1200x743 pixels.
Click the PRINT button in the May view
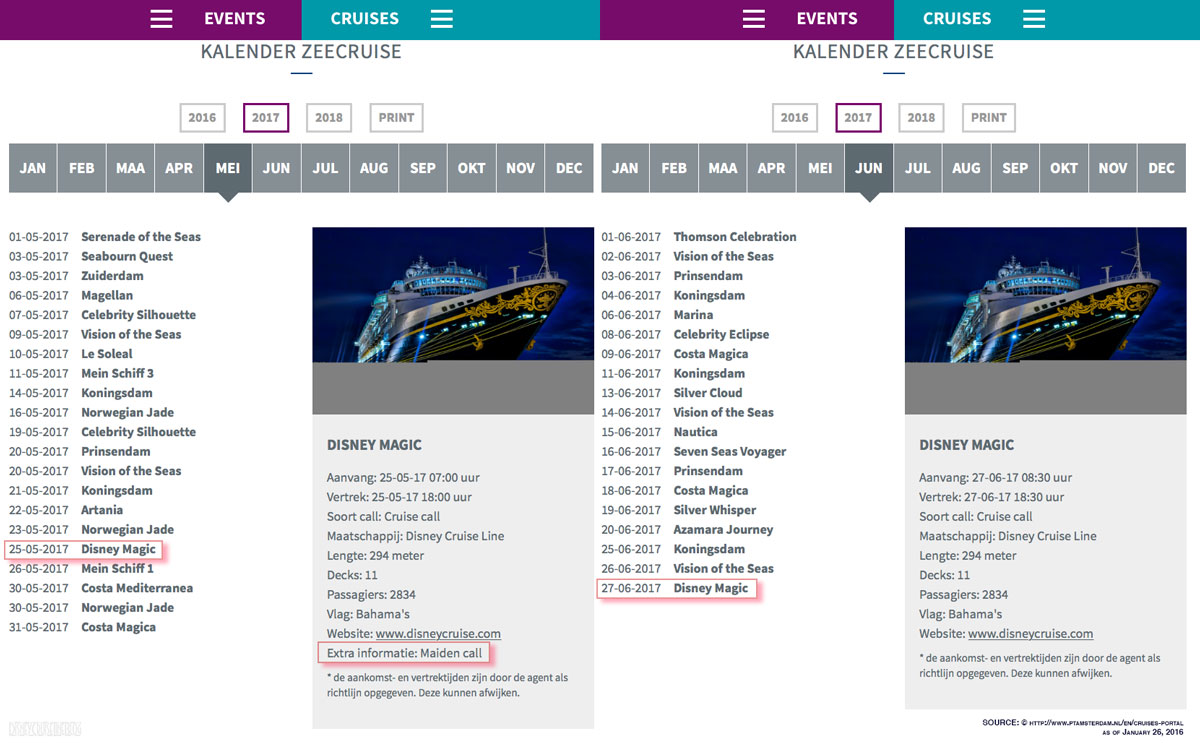(396, 118)
